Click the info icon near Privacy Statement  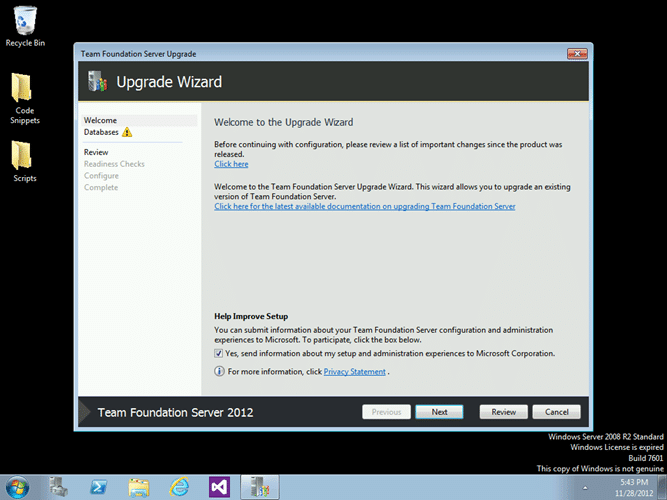(219, 371)
